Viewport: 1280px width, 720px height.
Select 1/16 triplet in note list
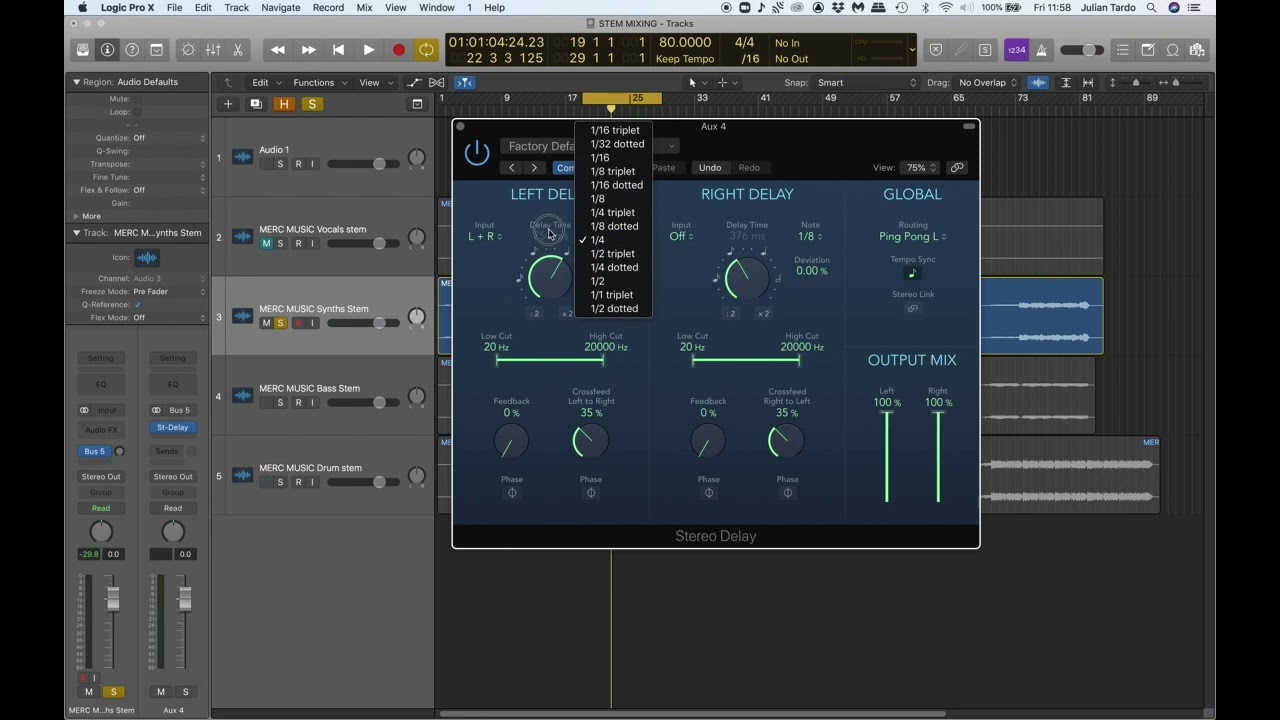(614, 130)
